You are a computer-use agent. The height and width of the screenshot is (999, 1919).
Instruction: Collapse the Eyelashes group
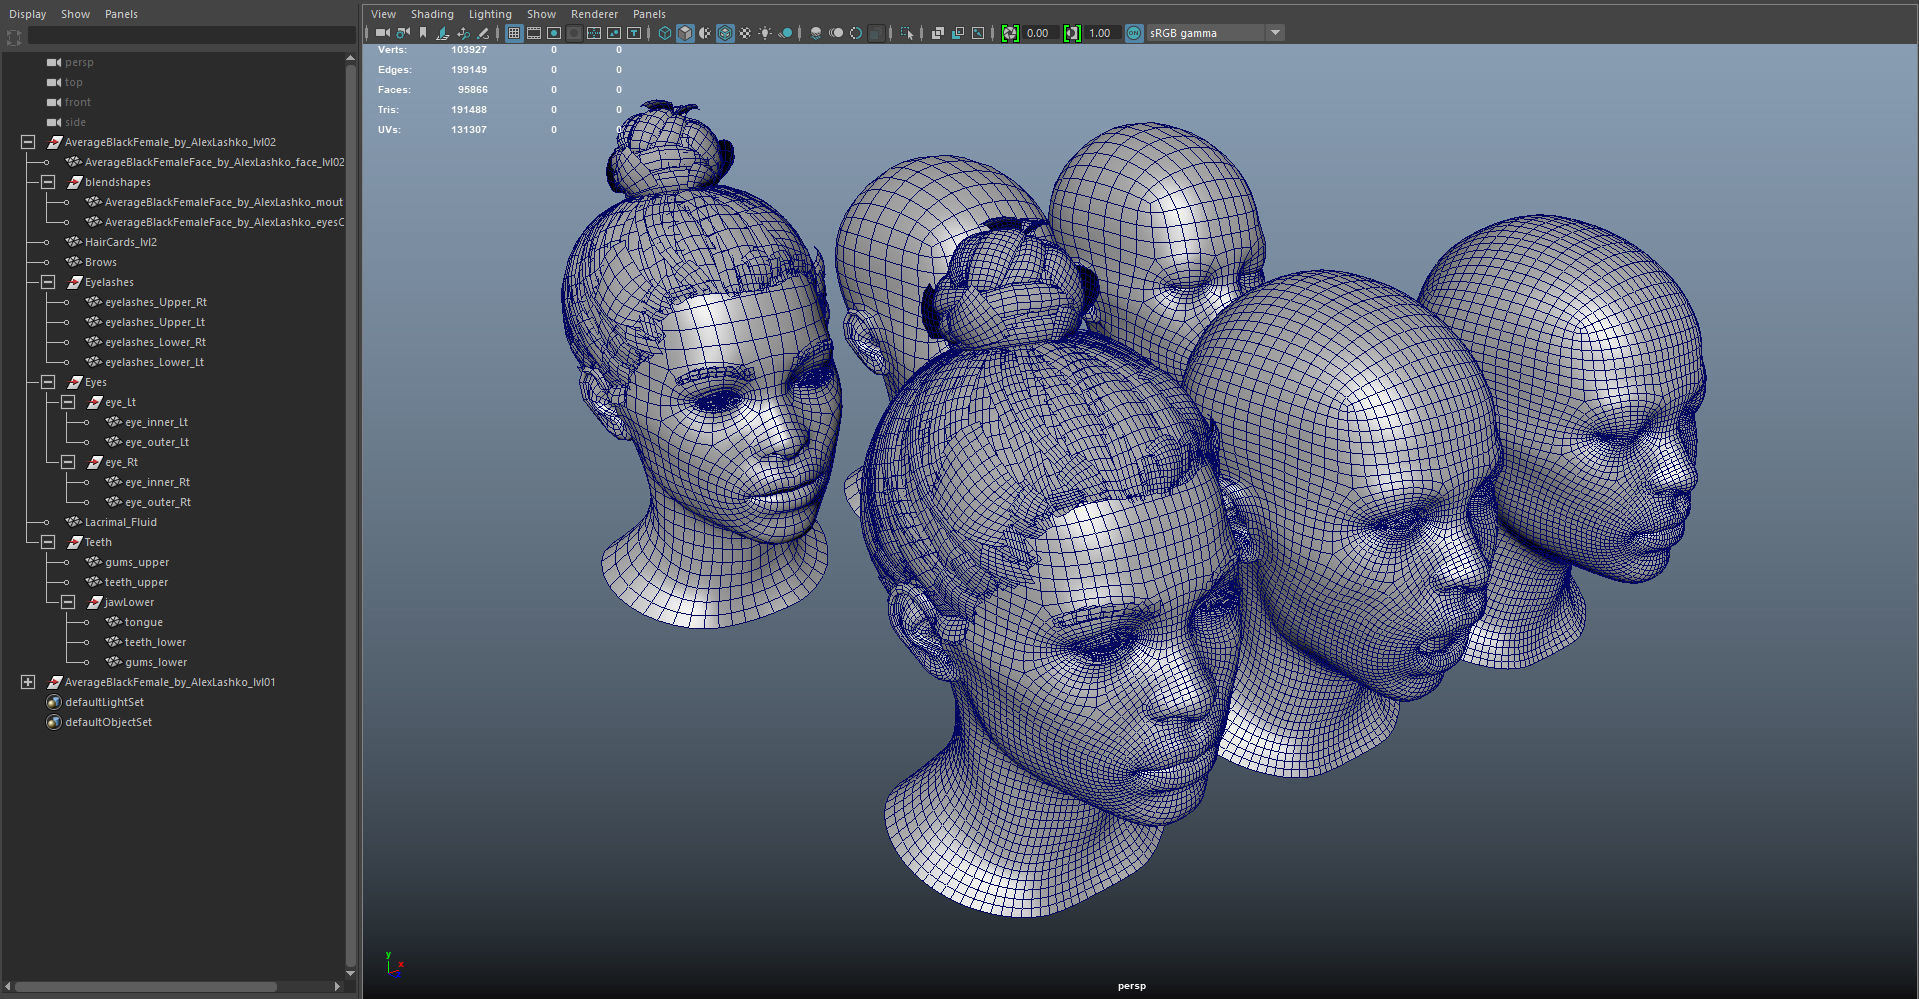tap(48, 282)
